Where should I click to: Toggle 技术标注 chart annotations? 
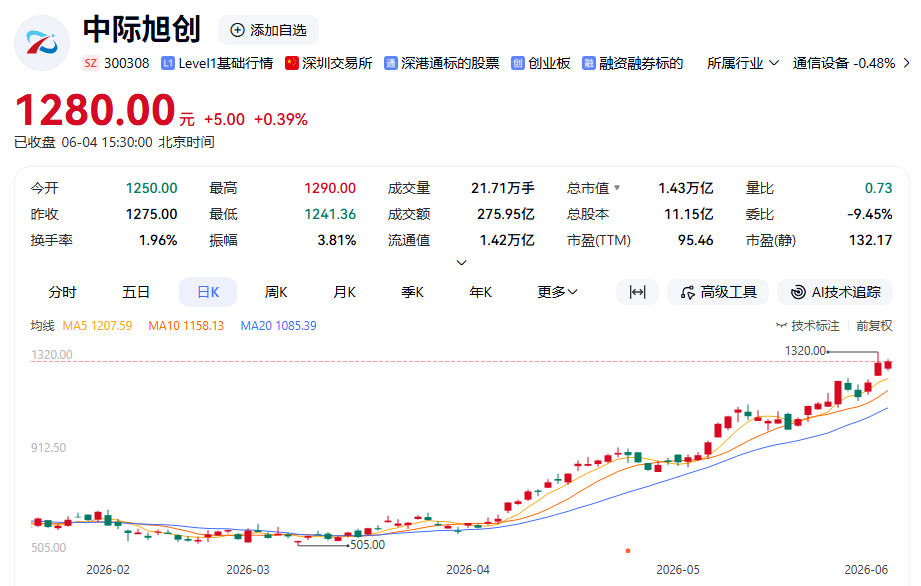(807, 326)
